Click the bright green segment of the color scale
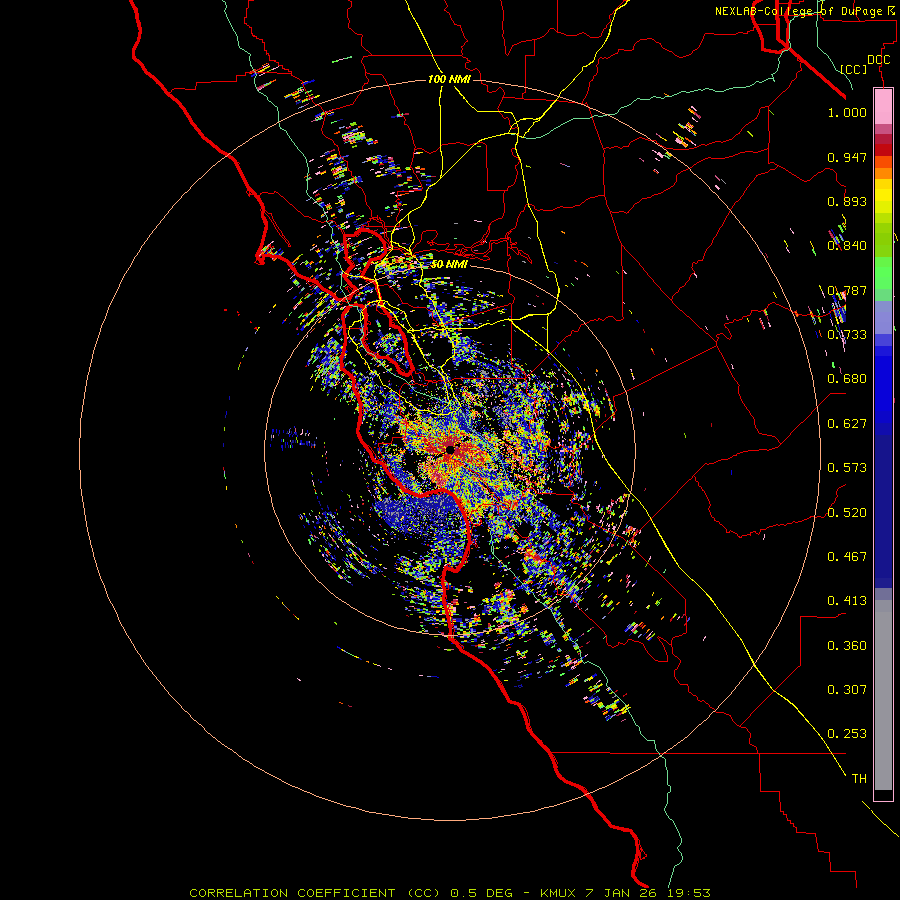Screen dimensions: 900x900 (883, 273)
